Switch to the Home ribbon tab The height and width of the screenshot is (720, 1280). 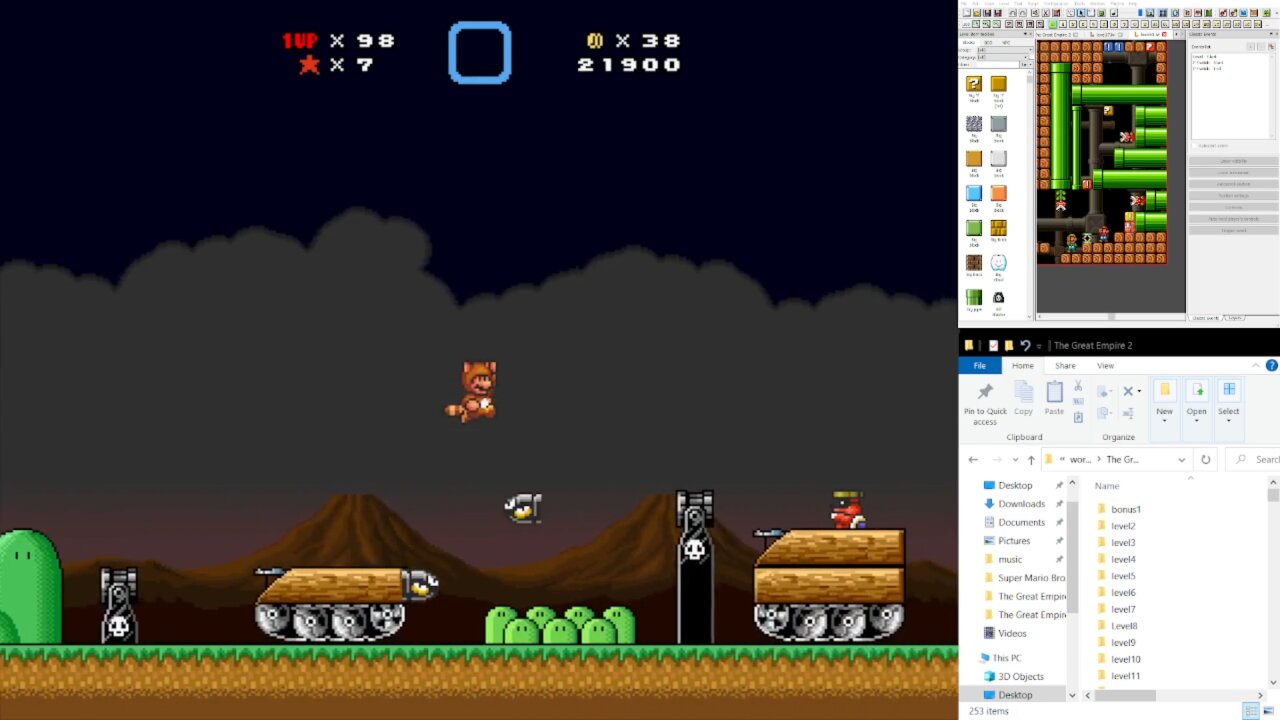tap(1022, 365)
